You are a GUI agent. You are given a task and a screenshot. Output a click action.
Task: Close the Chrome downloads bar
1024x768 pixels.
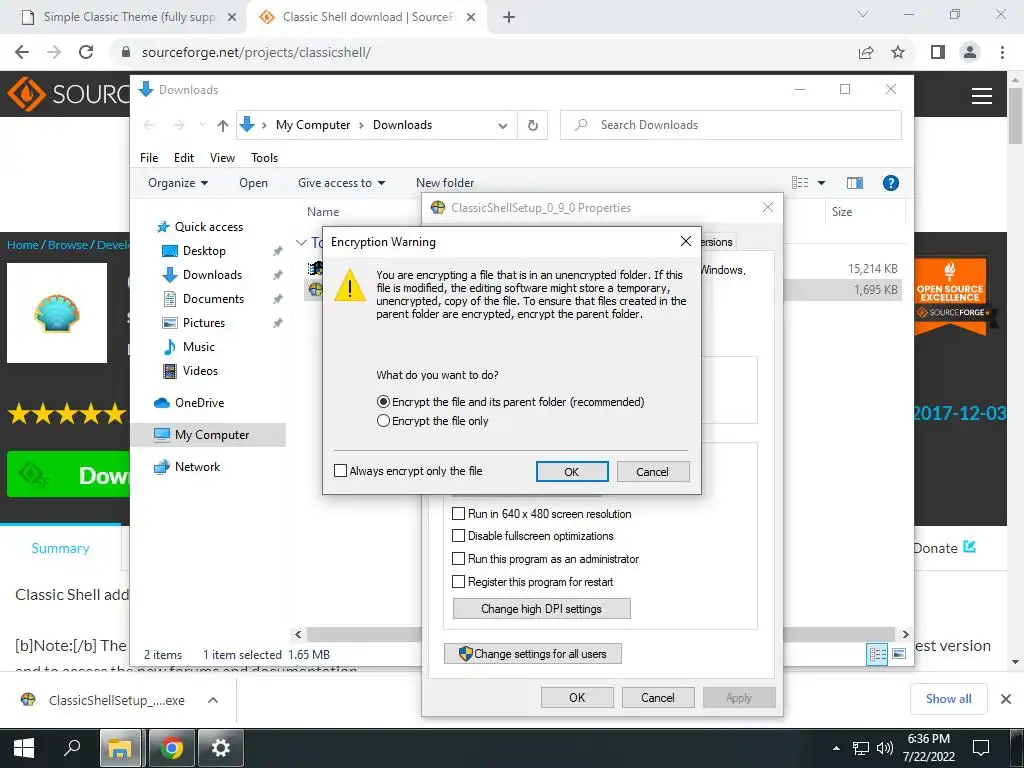pyautogui.click(x=1006, y=699)
